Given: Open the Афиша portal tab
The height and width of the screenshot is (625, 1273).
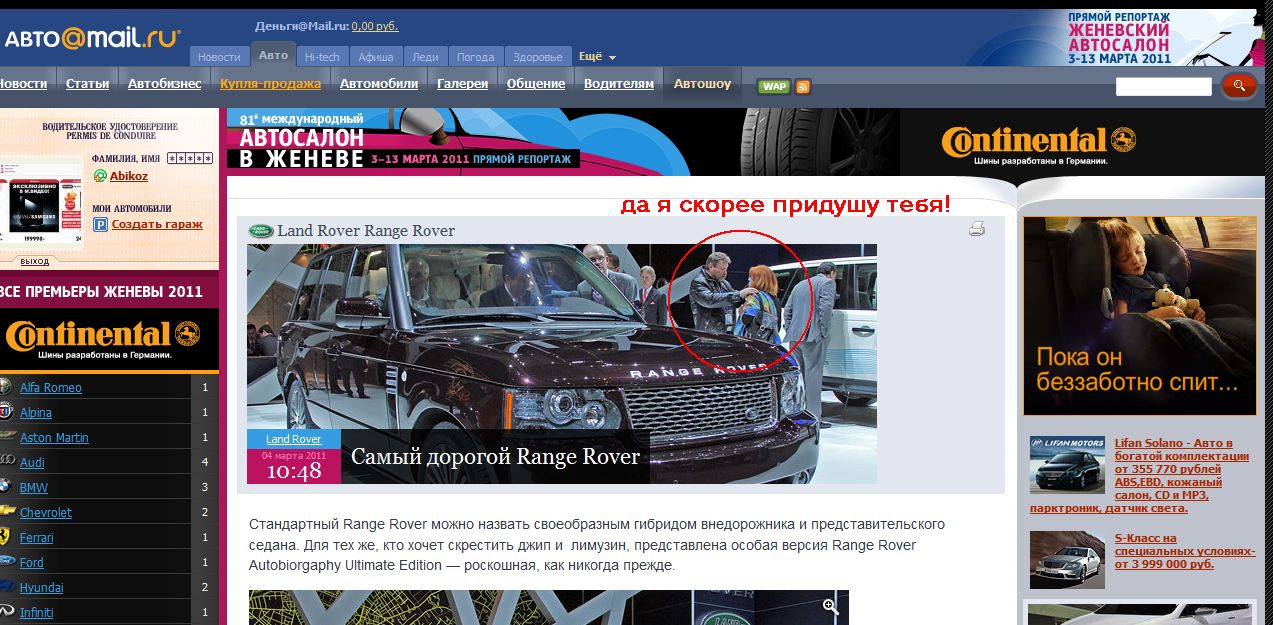Looking at the screenshot, I should 376,57.
